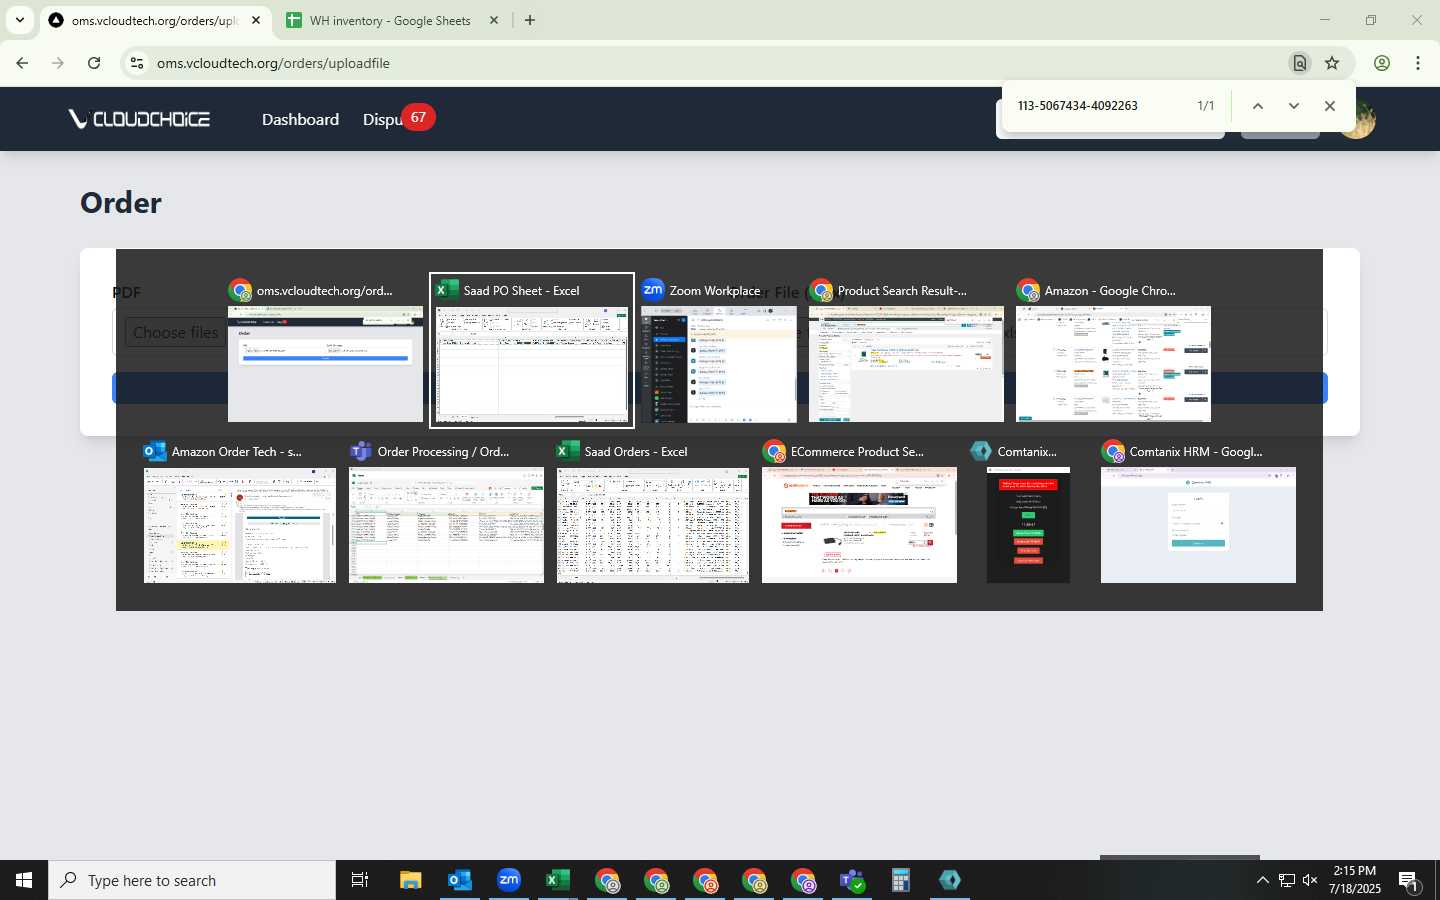Open Outlook from the taskbar
This screenshot has height=900, width=1440.
pyautogui.click(x=460, y=880)
